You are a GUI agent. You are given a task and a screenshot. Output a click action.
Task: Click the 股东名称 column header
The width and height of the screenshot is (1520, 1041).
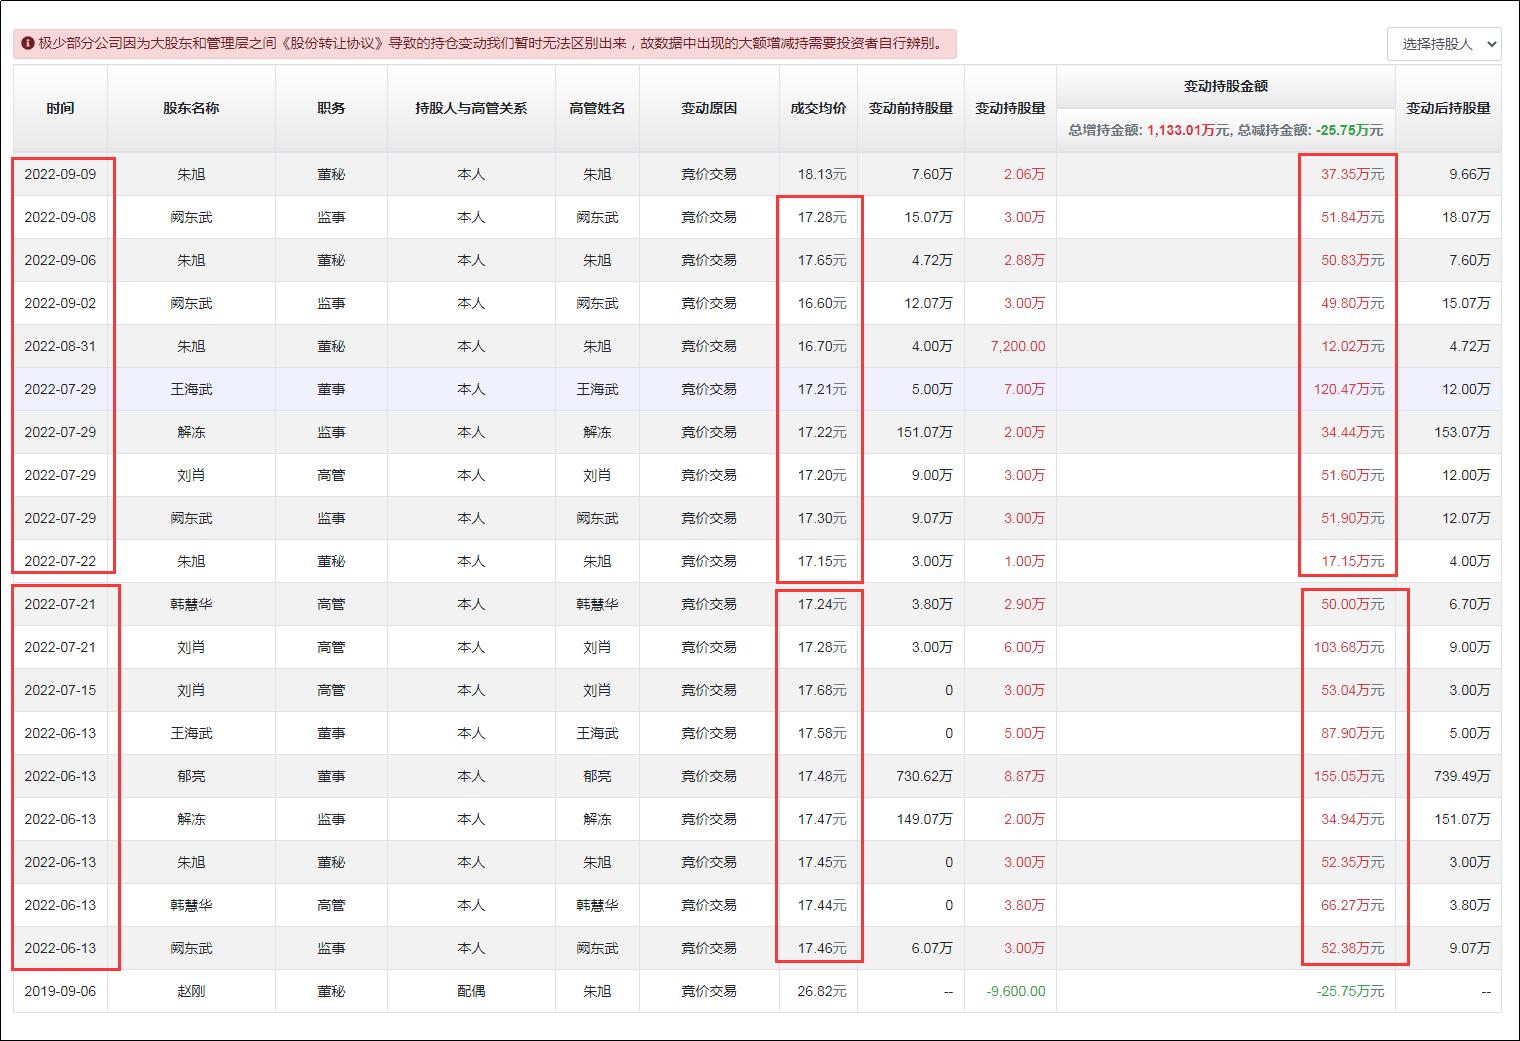click(x=192, y=108)
